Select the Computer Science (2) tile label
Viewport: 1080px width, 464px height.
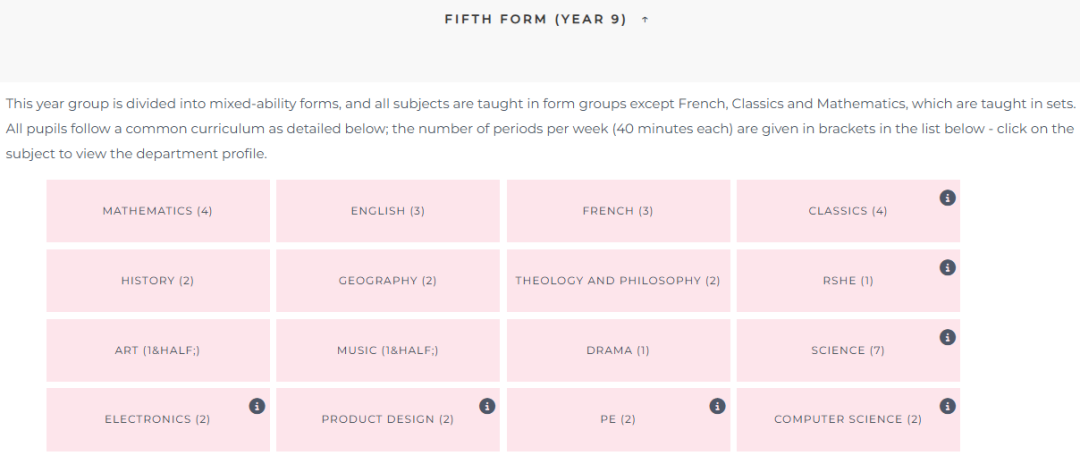click(848, 419)
